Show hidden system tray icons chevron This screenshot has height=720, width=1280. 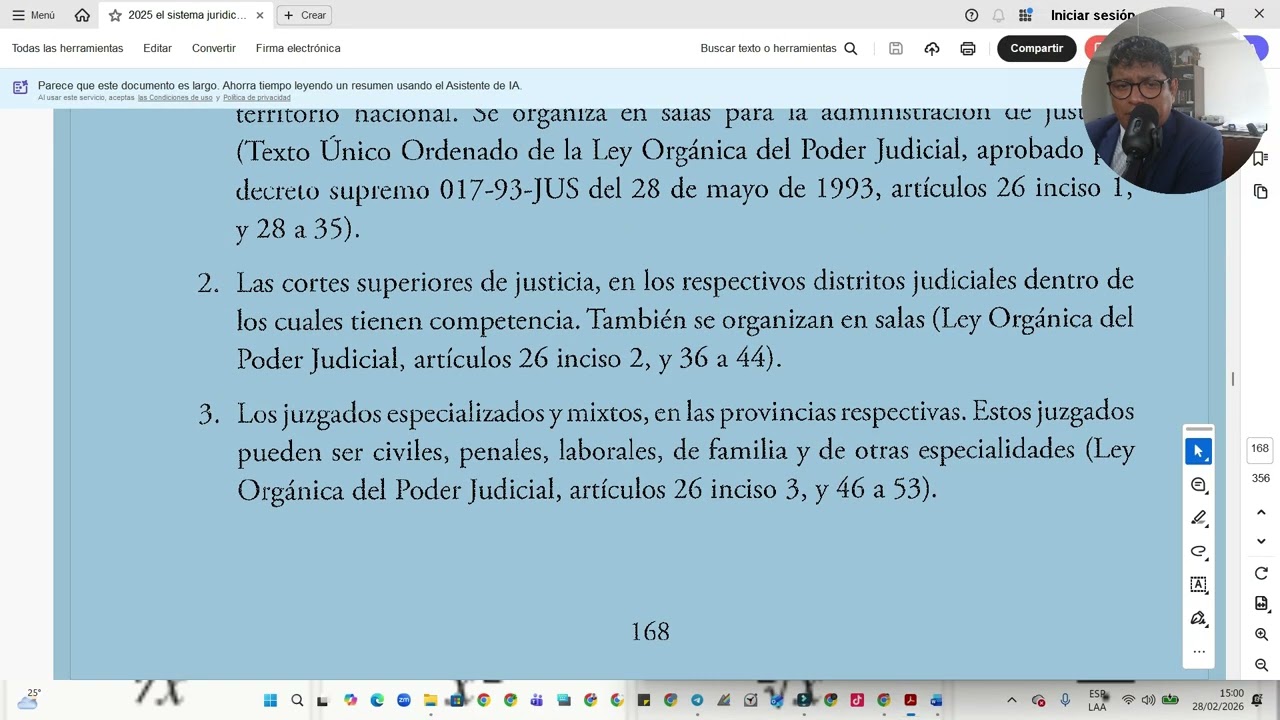click(x=1011, y=700)
